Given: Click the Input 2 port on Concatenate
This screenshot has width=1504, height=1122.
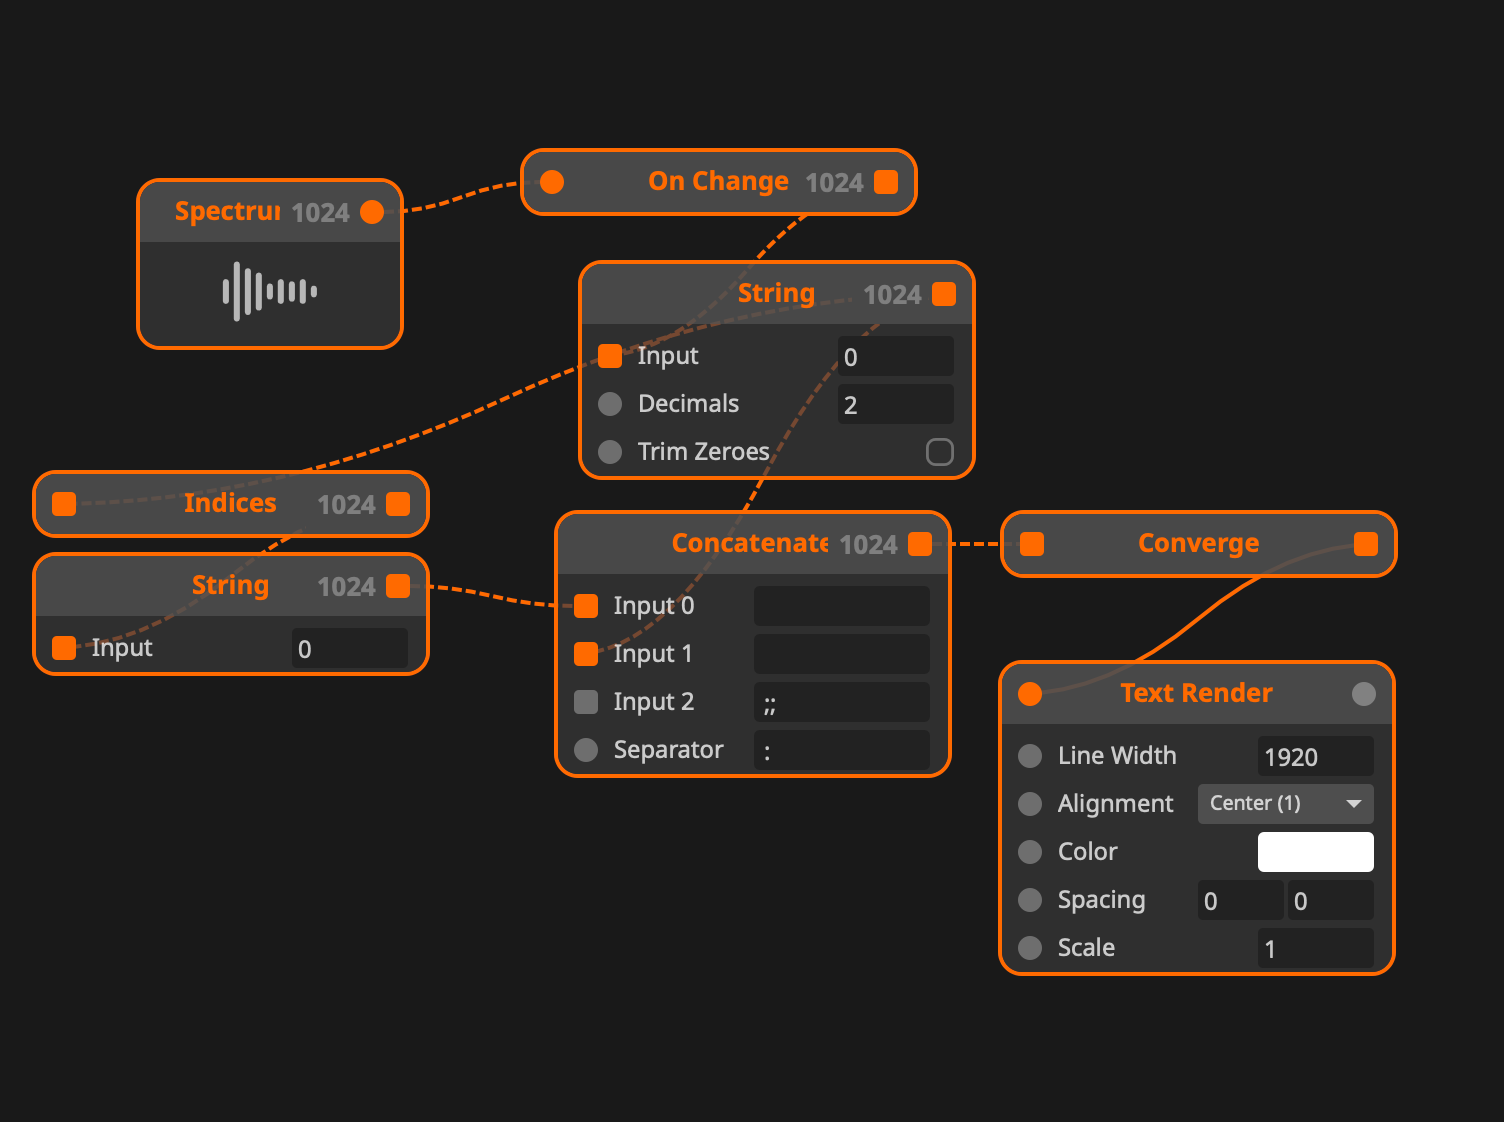Looking at the screenshot, I should (x=586, y=702).
